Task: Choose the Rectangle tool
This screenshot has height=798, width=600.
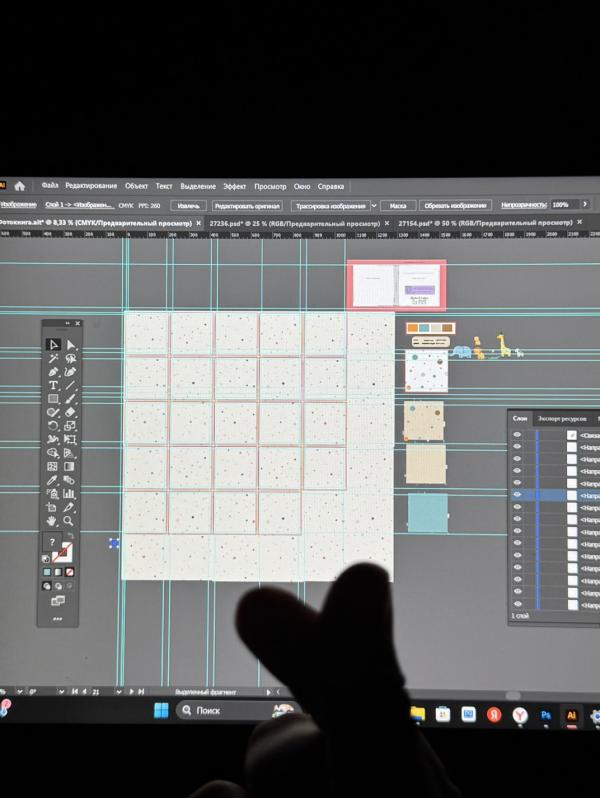Action: (52, 398)
